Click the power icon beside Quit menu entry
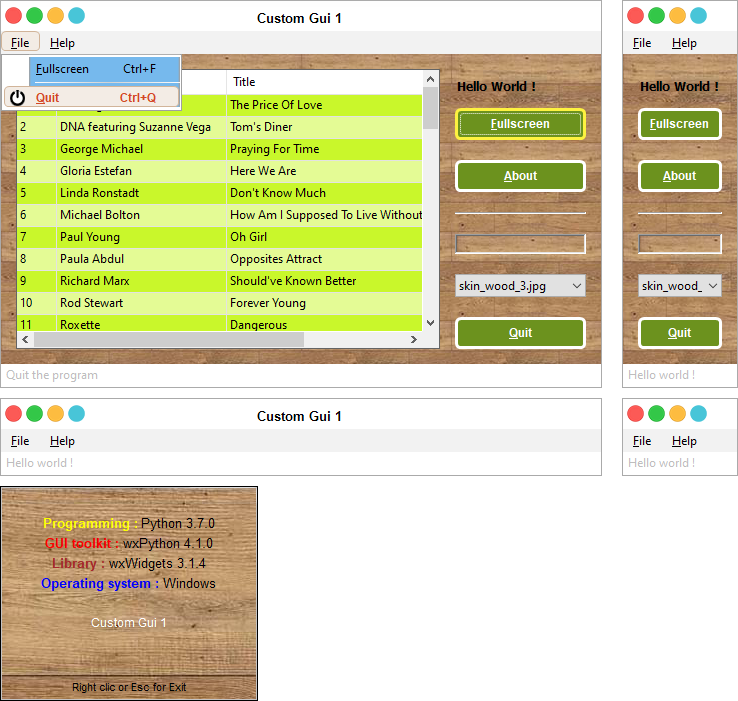This screenshot has height=701, width=738. coord(17,98)
